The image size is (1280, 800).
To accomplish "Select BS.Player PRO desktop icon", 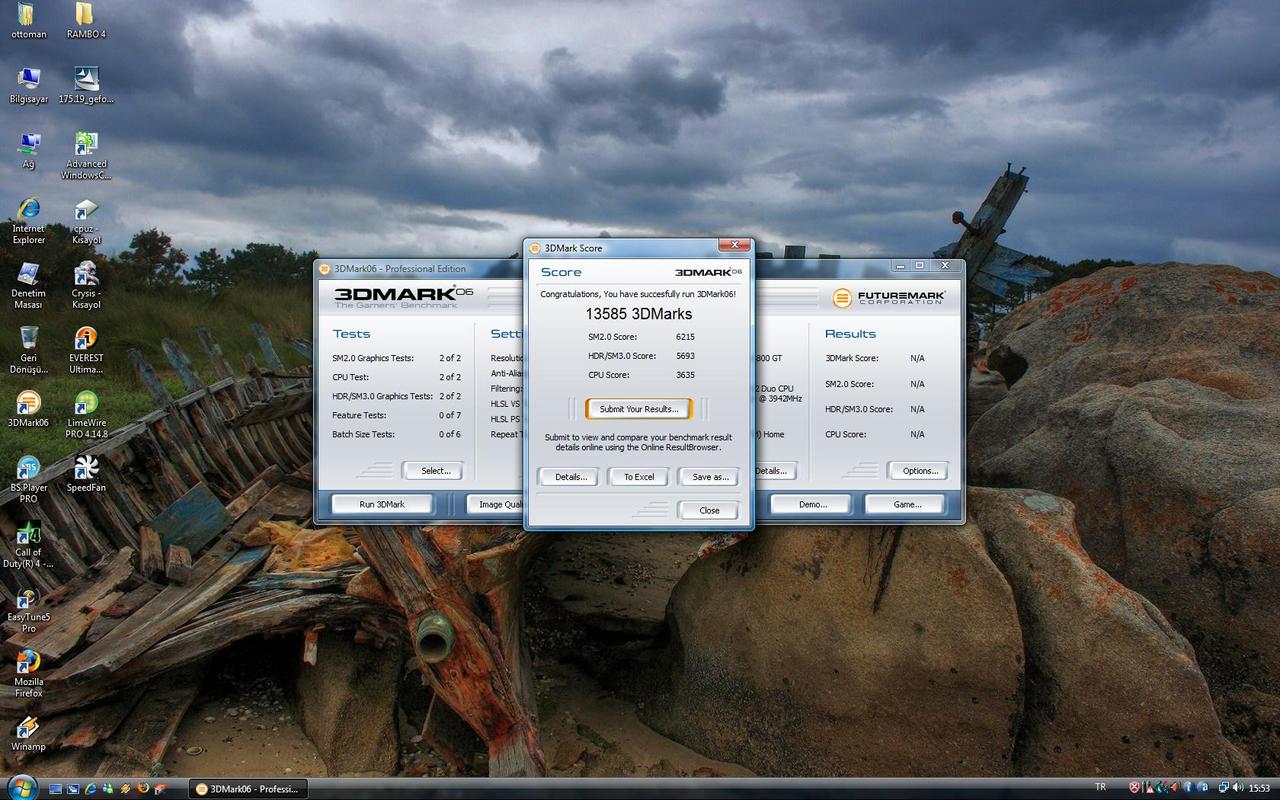I will click(x=28, y=479).
